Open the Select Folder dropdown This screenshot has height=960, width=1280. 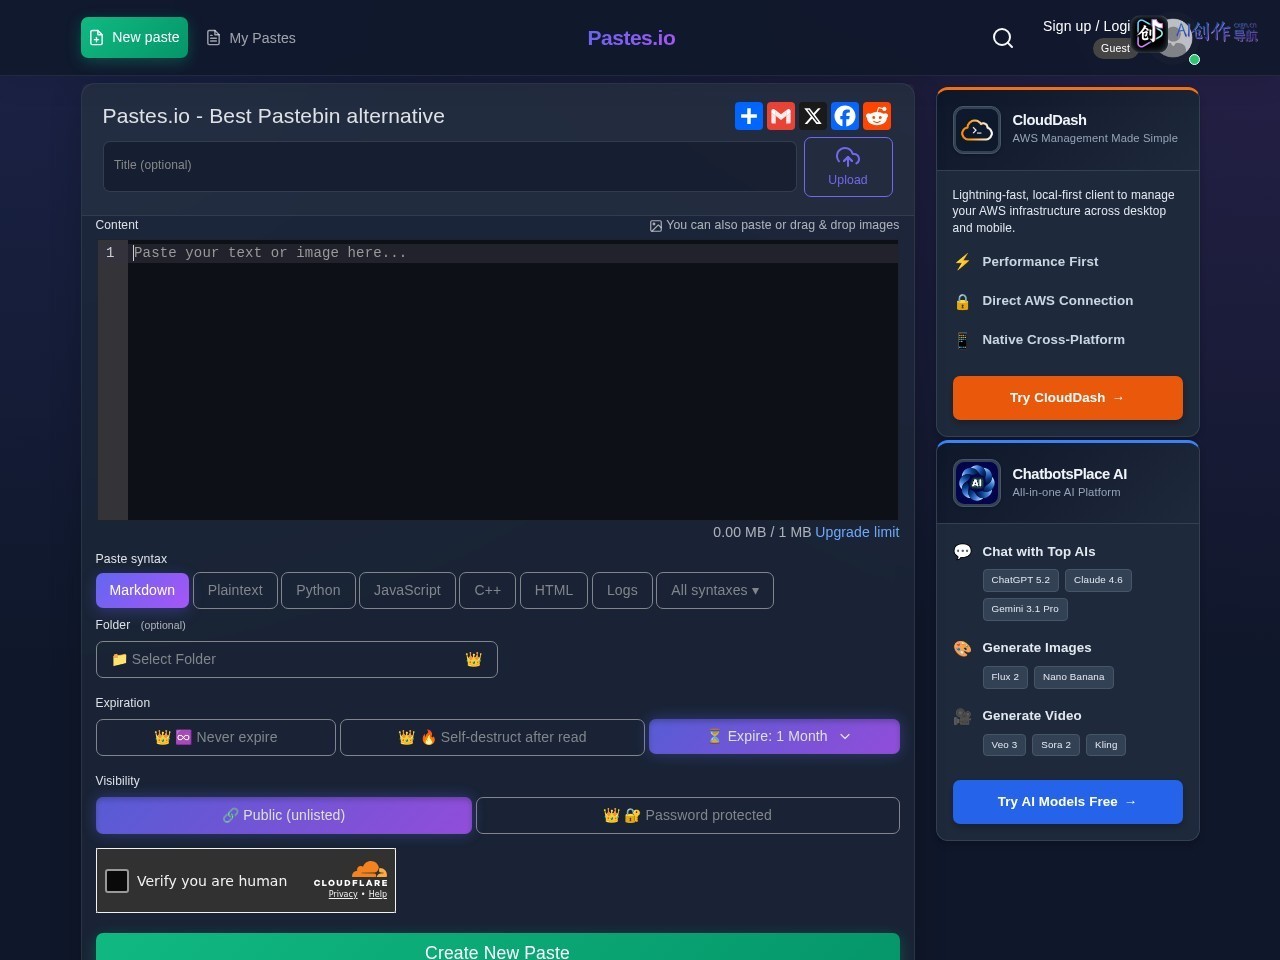(297, 659)
